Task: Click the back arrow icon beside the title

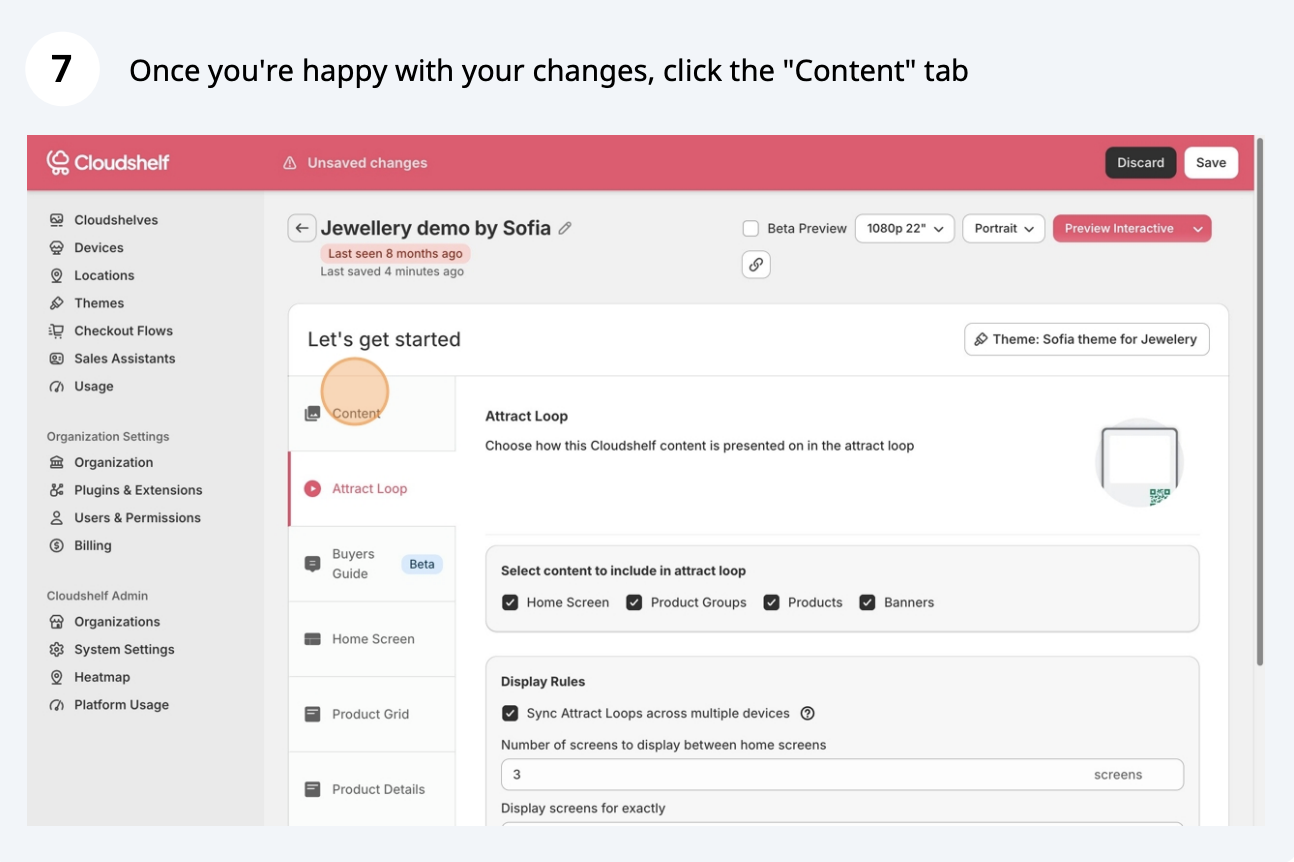Action: (x=302, y=228)
